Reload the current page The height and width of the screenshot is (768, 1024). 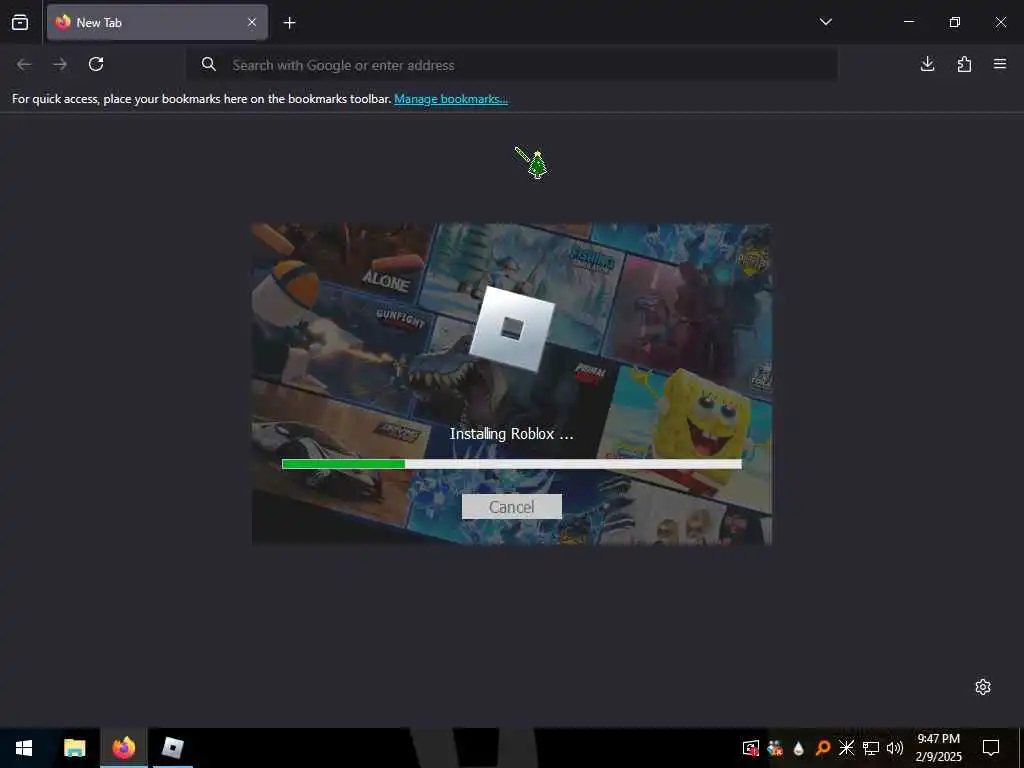[96, 64]
